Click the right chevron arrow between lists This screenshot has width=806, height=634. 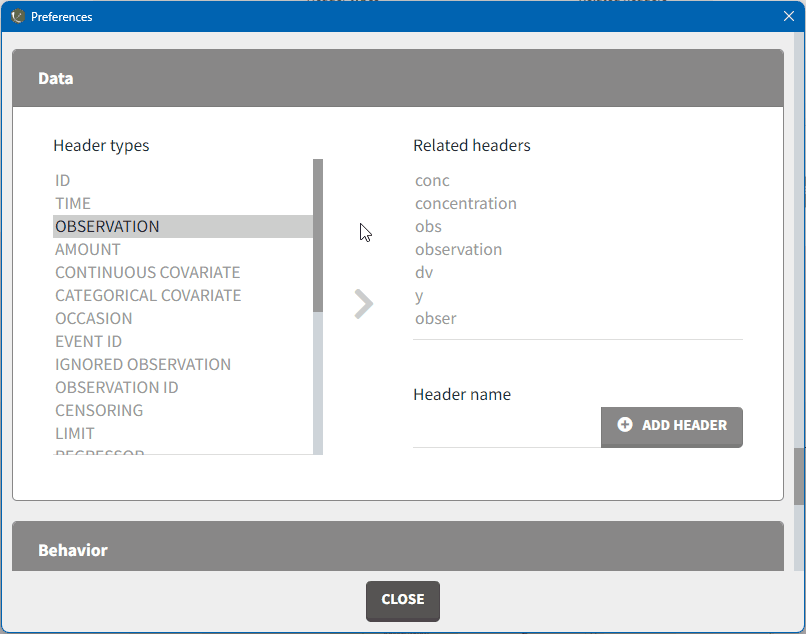point(364,304)
